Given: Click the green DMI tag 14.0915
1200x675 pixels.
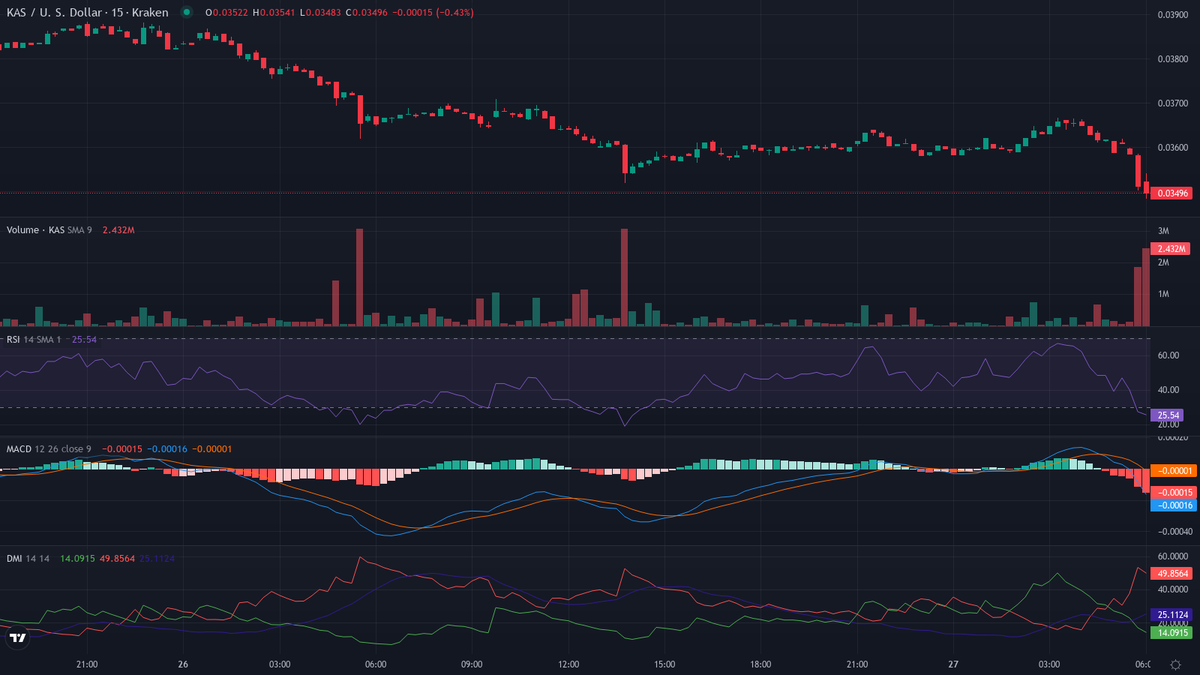Looking at the screenshot, I should click(1171, 633).
